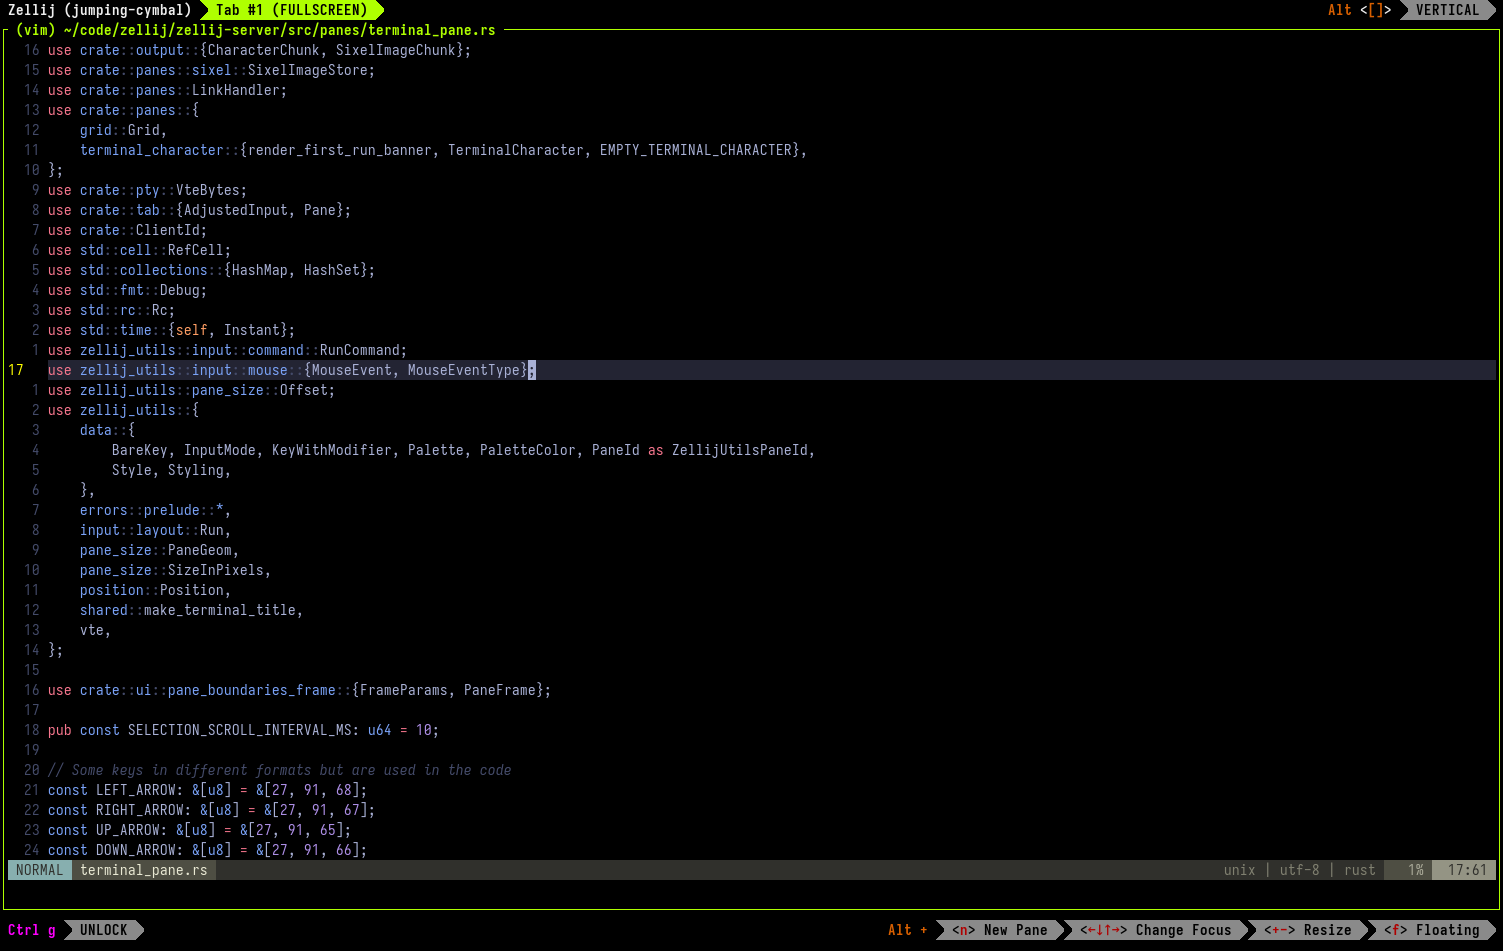Viewport: 1503px width, 951px height.
Task: Click the UNLOCK mode button
Action: 104,930
